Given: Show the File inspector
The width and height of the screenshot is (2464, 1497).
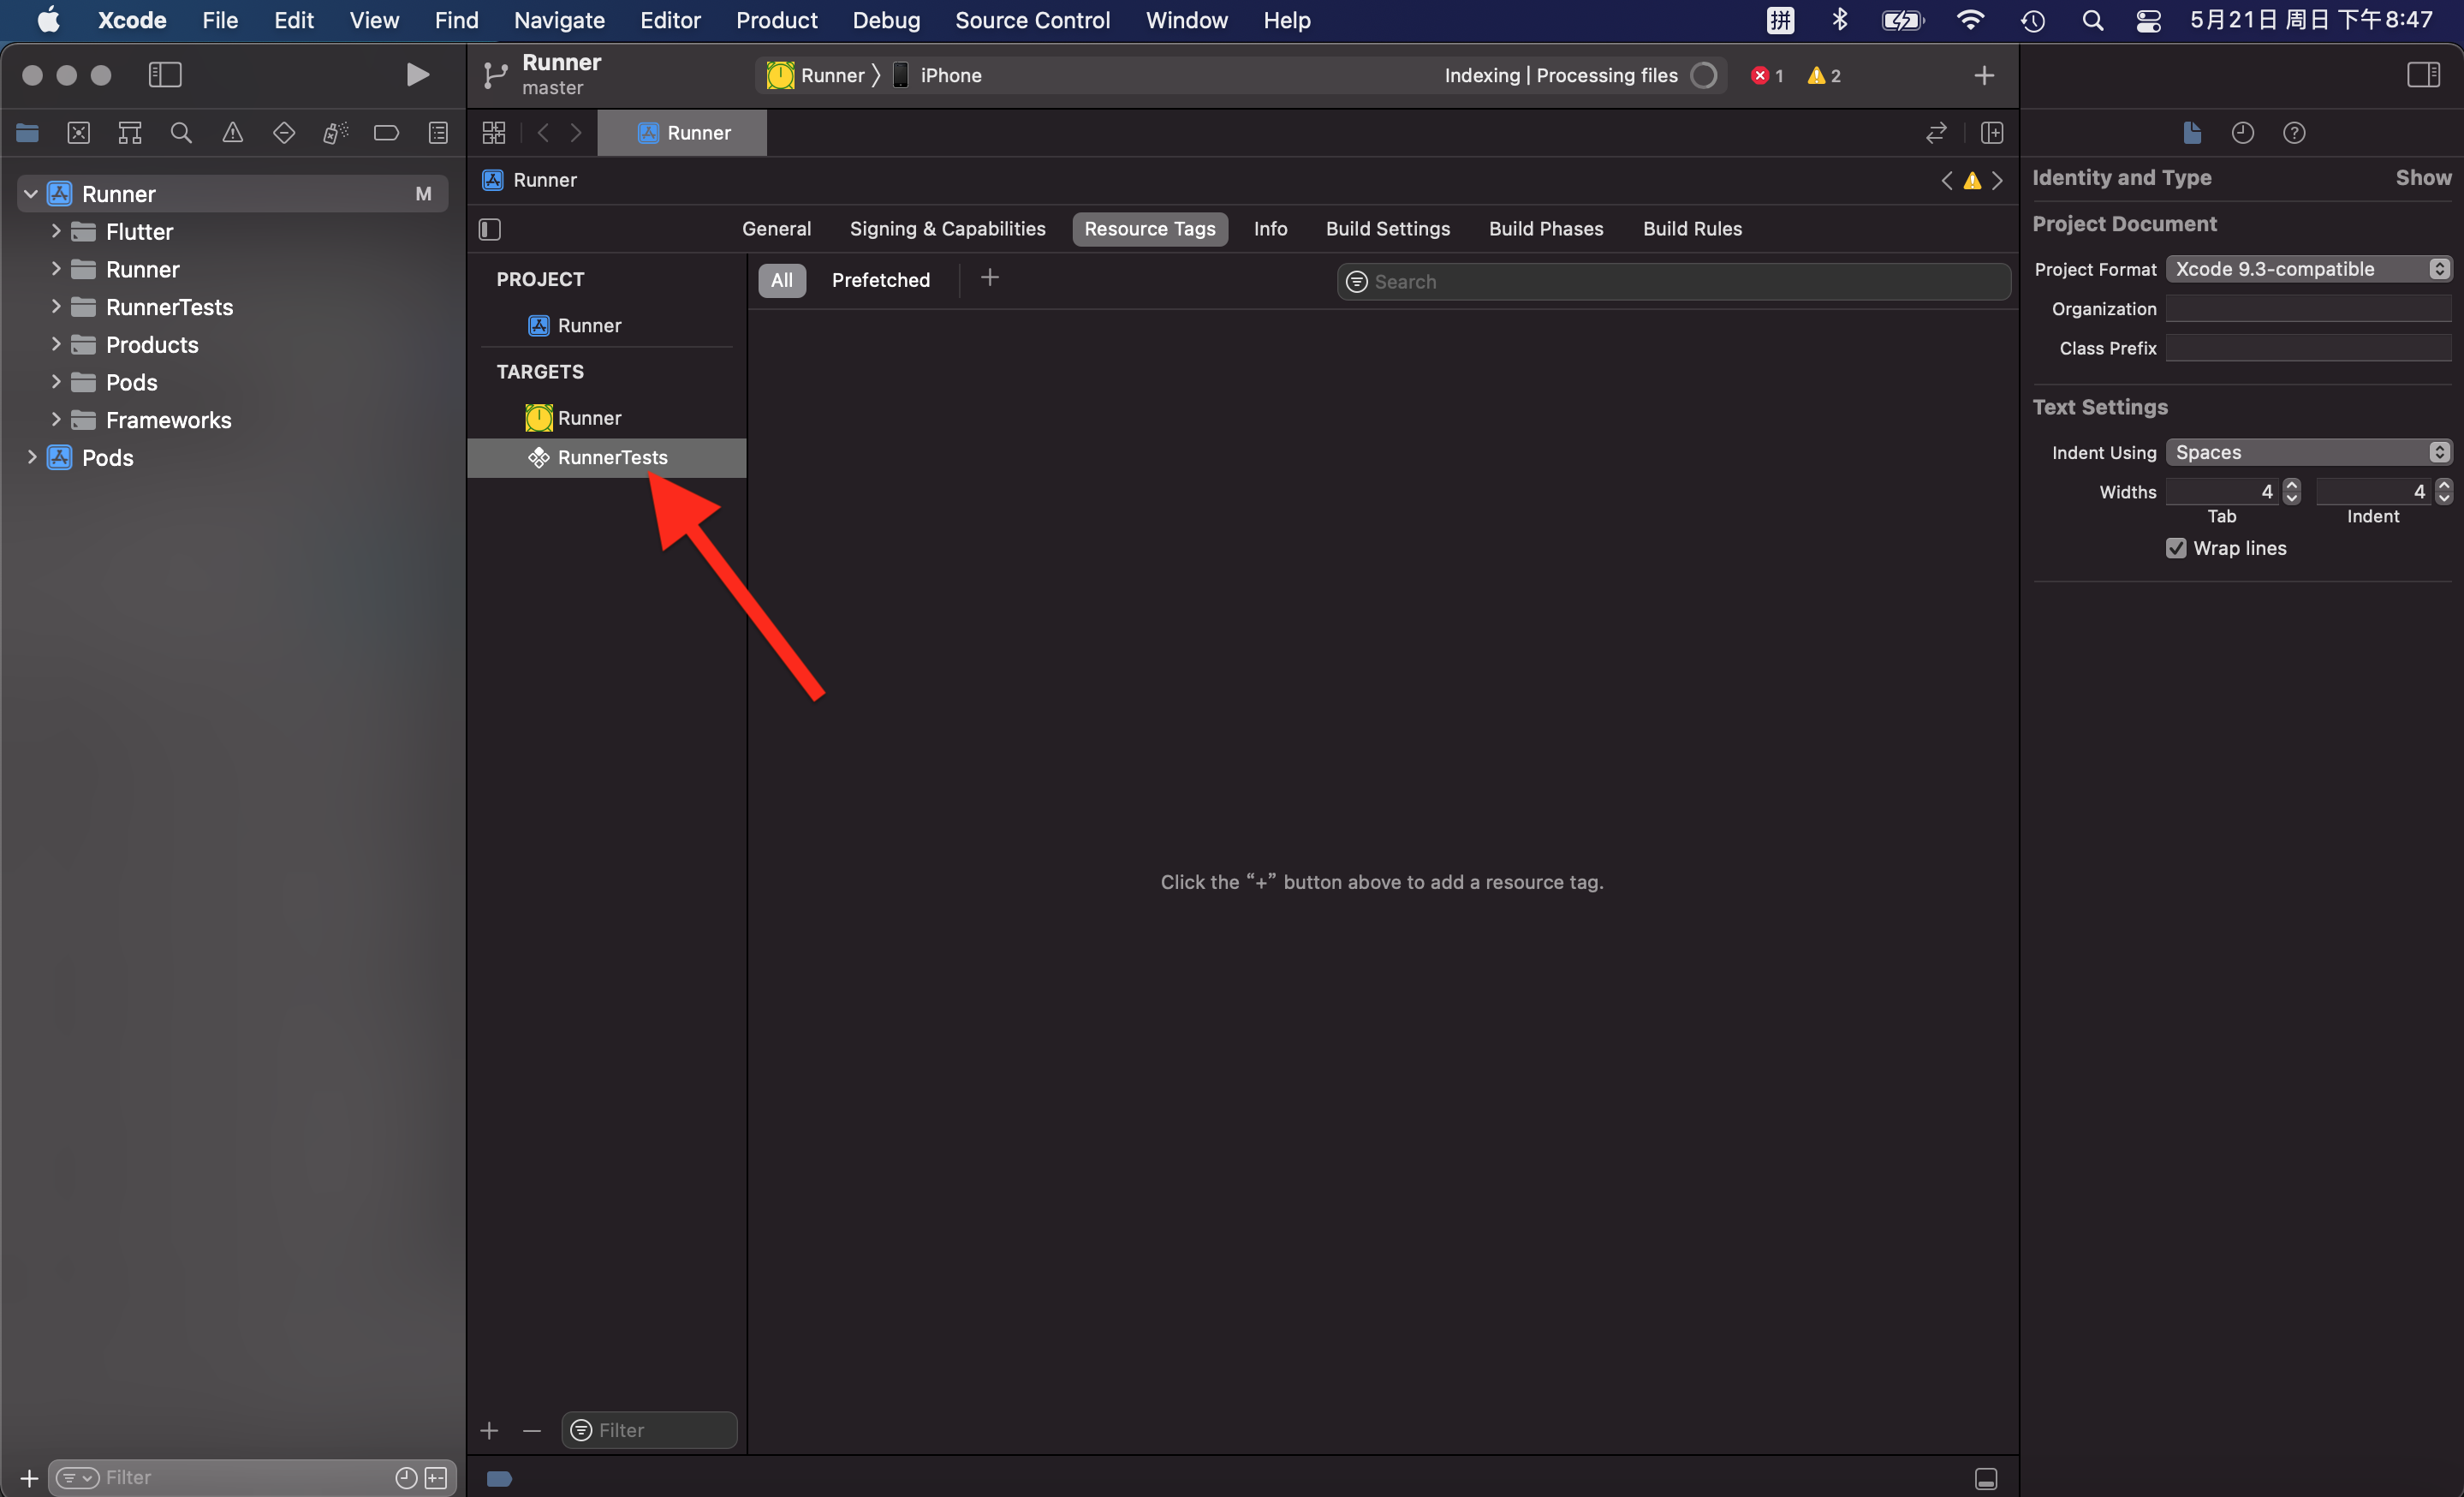Looking at the screenshot, I should point(2192,133).
